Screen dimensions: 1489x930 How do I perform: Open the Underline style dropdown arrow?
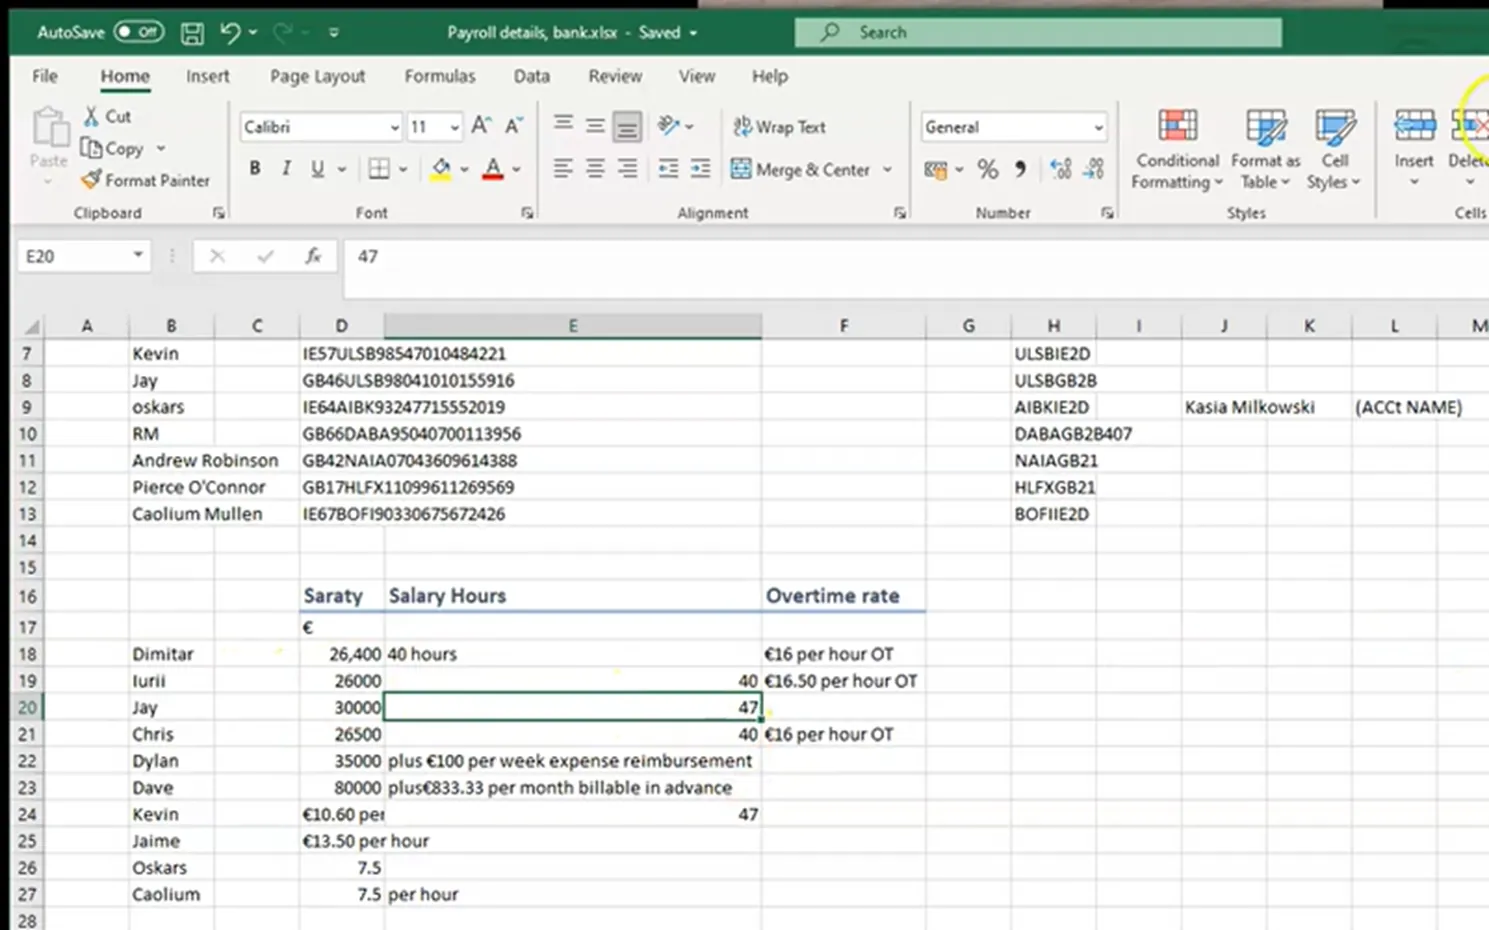coord(342,169)
